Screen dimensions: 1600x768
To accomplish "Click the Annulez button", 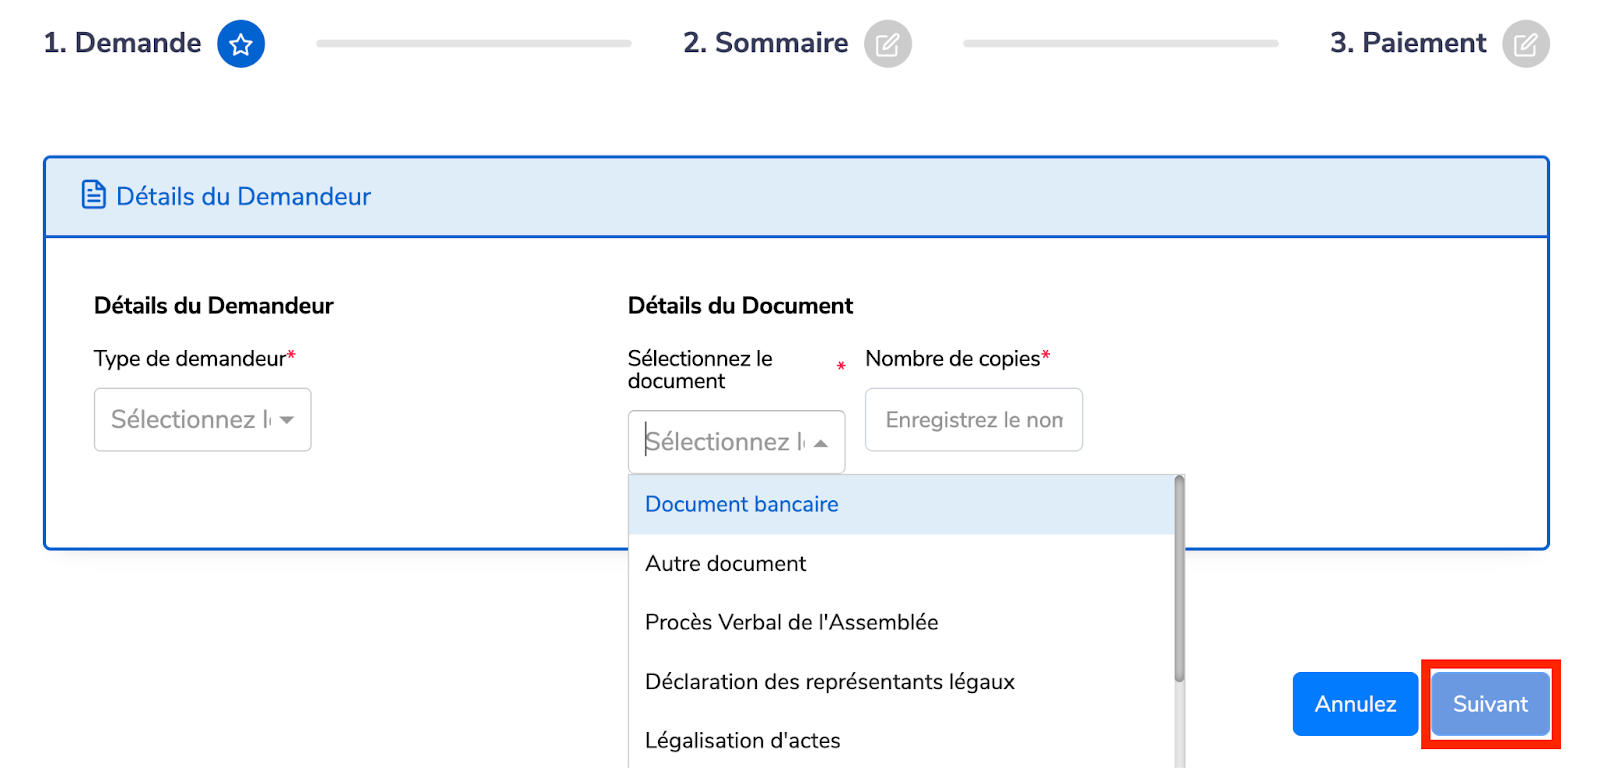I will point(1355,704).
